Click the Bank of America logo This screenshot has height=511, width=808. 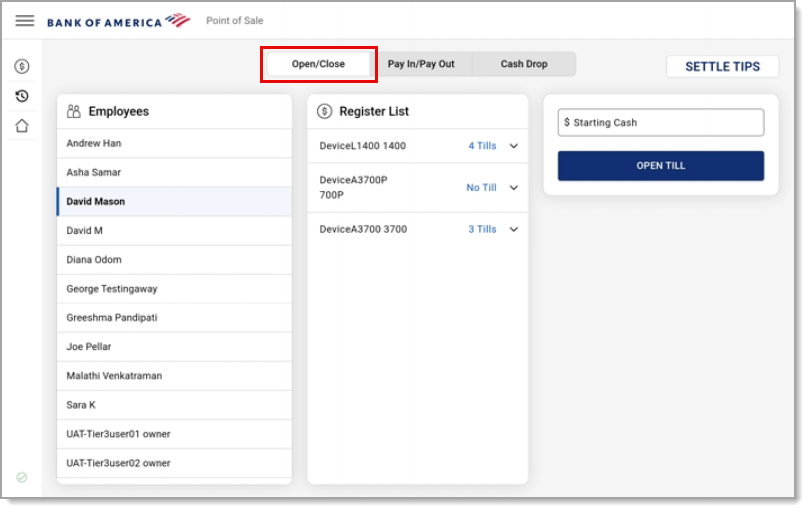pos(119,21)
